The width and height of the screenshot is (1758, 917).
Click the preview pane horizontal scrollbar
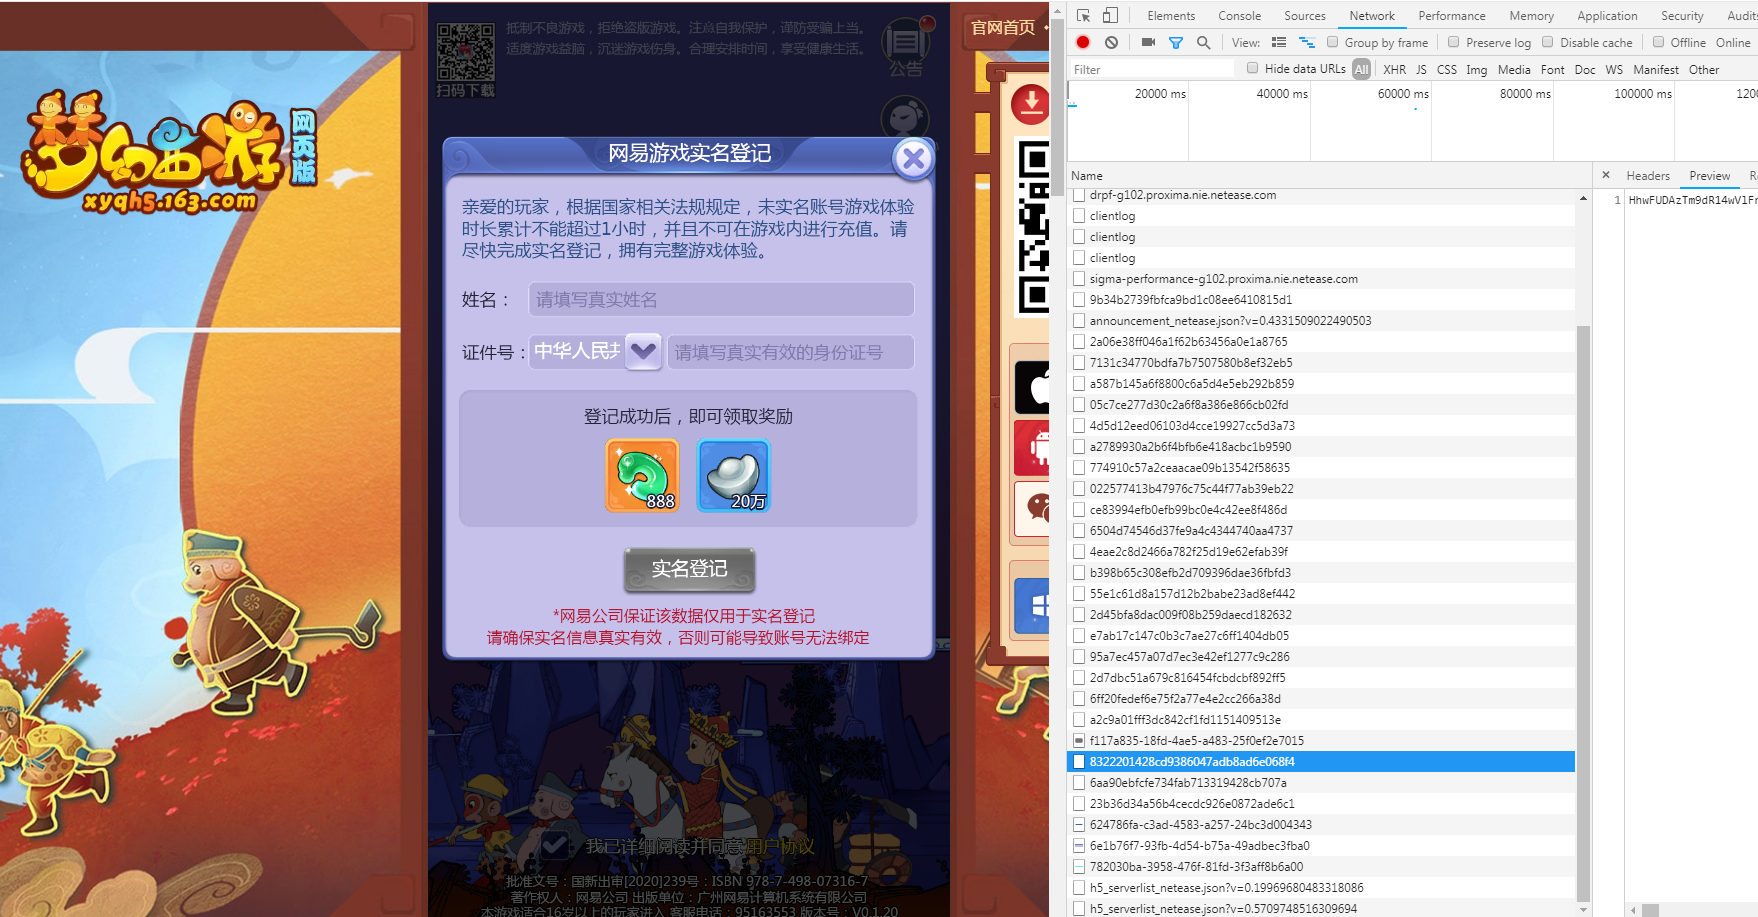click(1651, 910)
